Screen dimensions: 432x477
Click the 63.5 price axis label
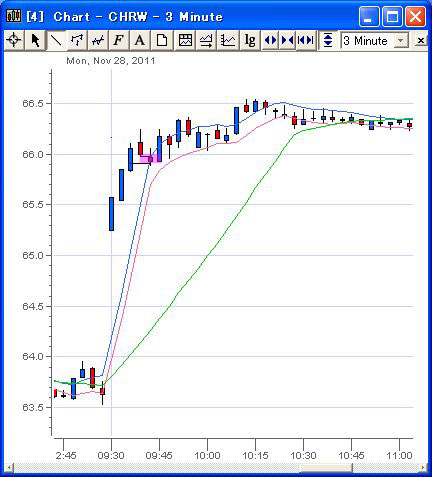(x=33, y=407)
